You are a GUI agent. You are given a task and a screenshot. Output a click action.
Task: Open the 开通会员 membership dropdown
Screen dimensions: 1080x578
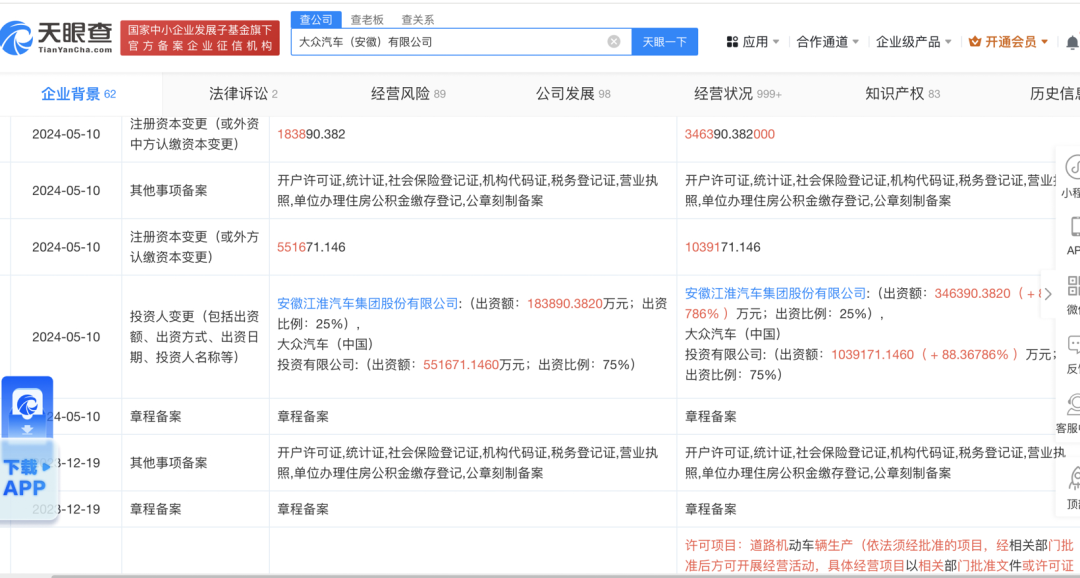pos(1009,42)
